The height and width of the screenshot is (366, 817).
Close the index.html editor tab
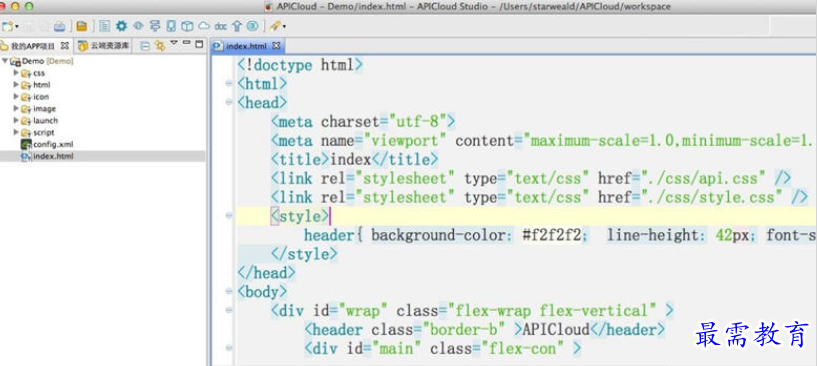point(276,46)
